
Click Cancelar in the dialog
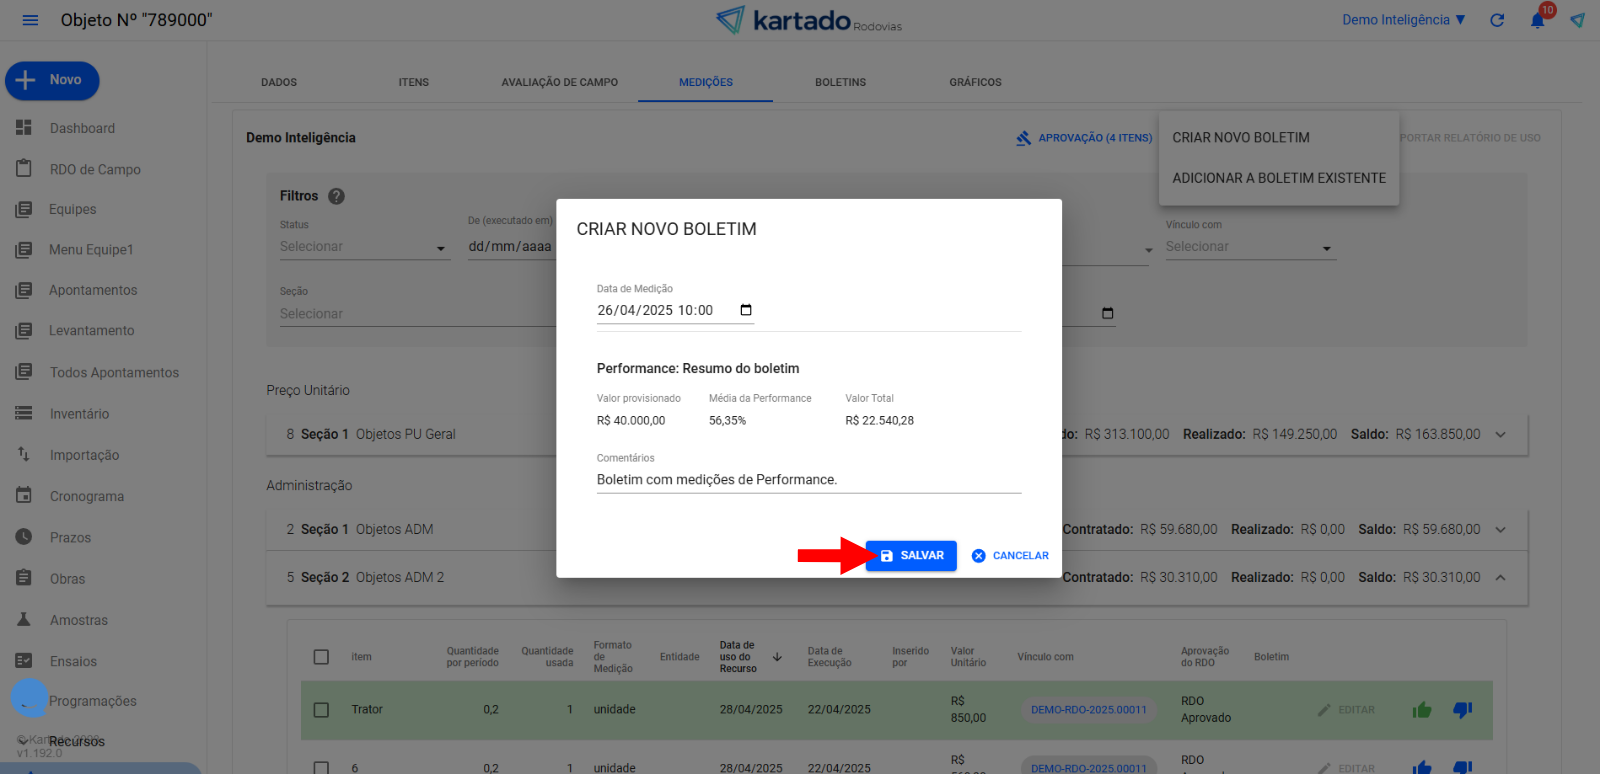tap(1010, 556)
